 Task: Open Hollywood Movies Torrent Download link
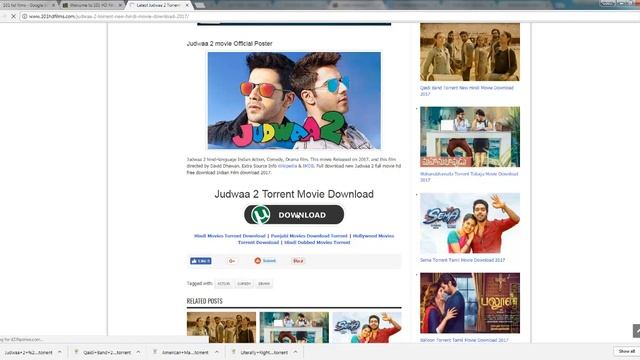[x=316, y=239]
